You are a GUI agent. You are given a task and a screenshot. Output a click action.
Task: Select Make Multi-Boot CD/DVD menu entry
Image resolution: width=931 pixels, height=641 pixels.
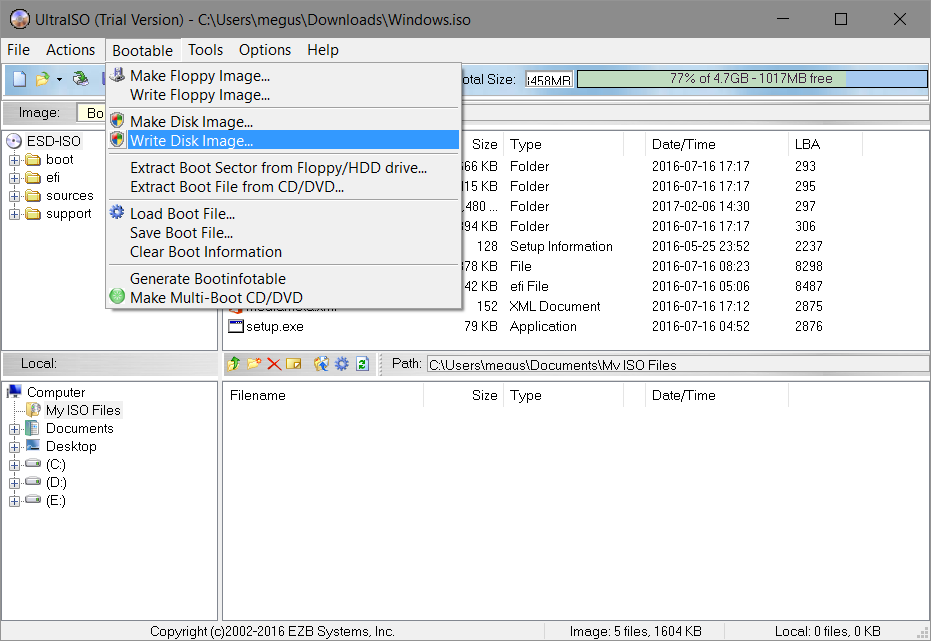point(216,297)
